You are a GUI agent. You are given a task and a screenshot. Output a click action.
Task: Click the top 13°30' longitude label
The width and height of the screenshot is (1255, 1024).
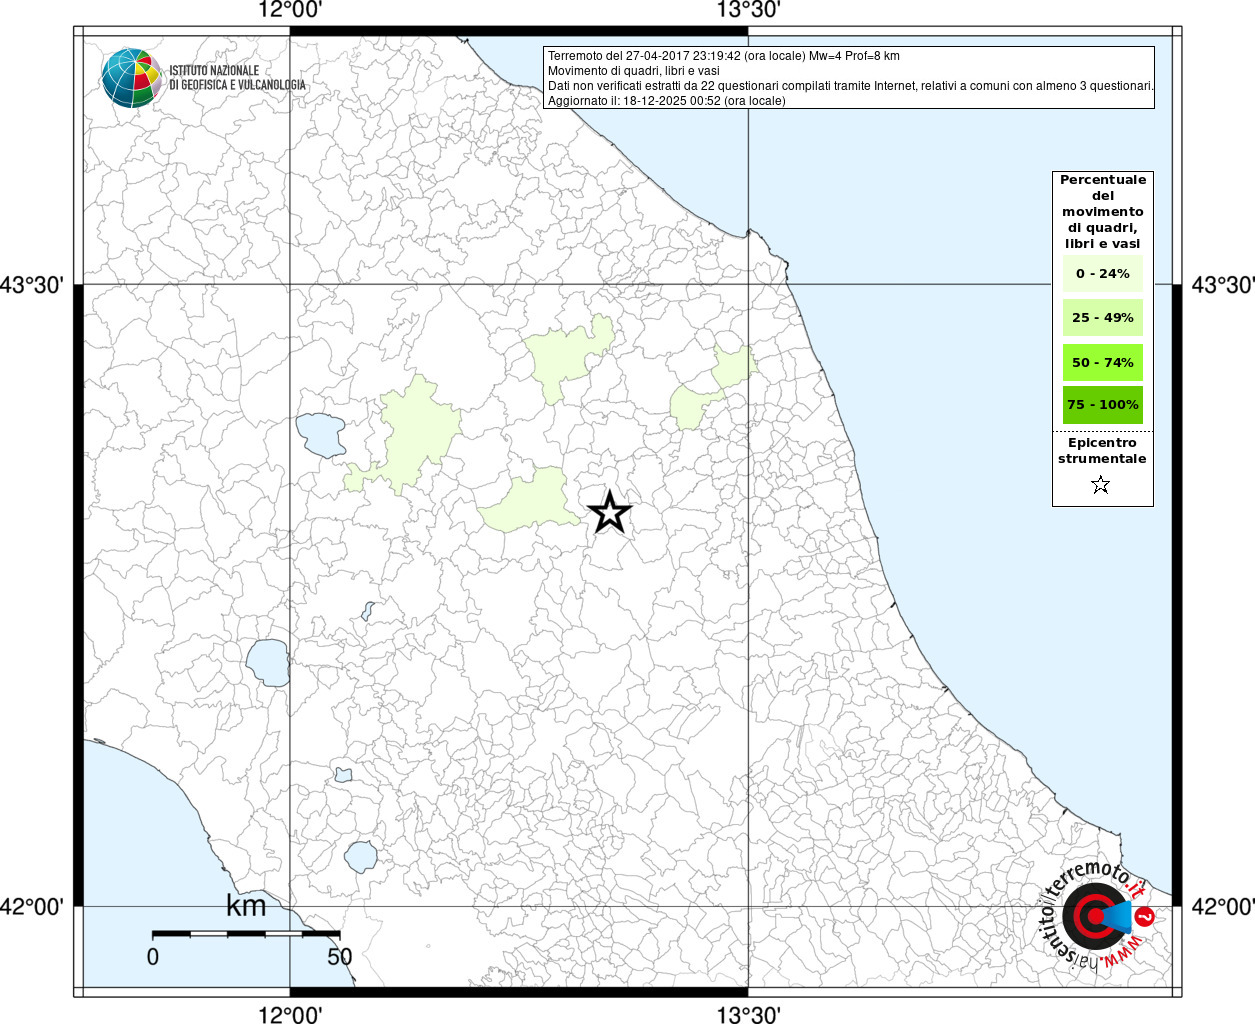tap(748, 11)
